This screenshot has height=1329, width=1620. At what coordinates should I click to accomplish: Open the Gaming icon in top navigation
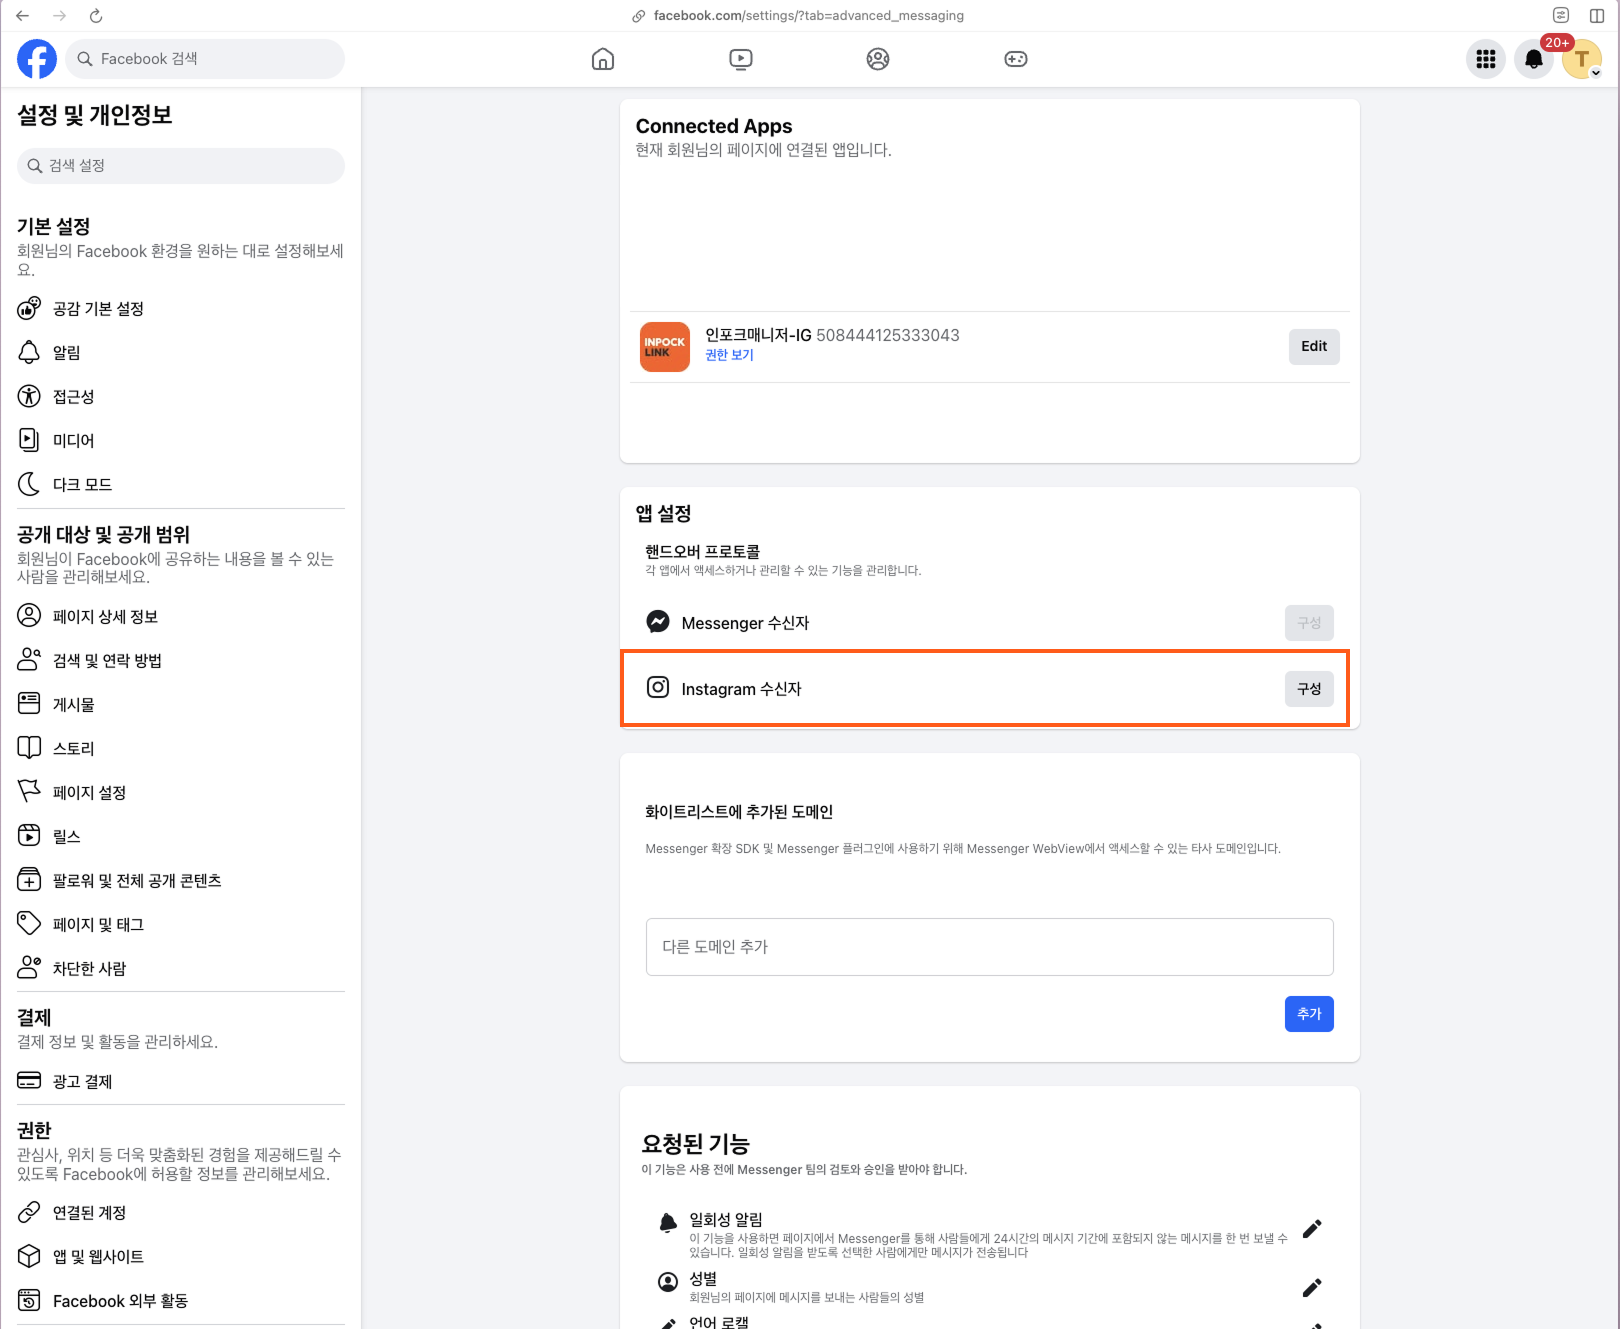point(1016,59)
